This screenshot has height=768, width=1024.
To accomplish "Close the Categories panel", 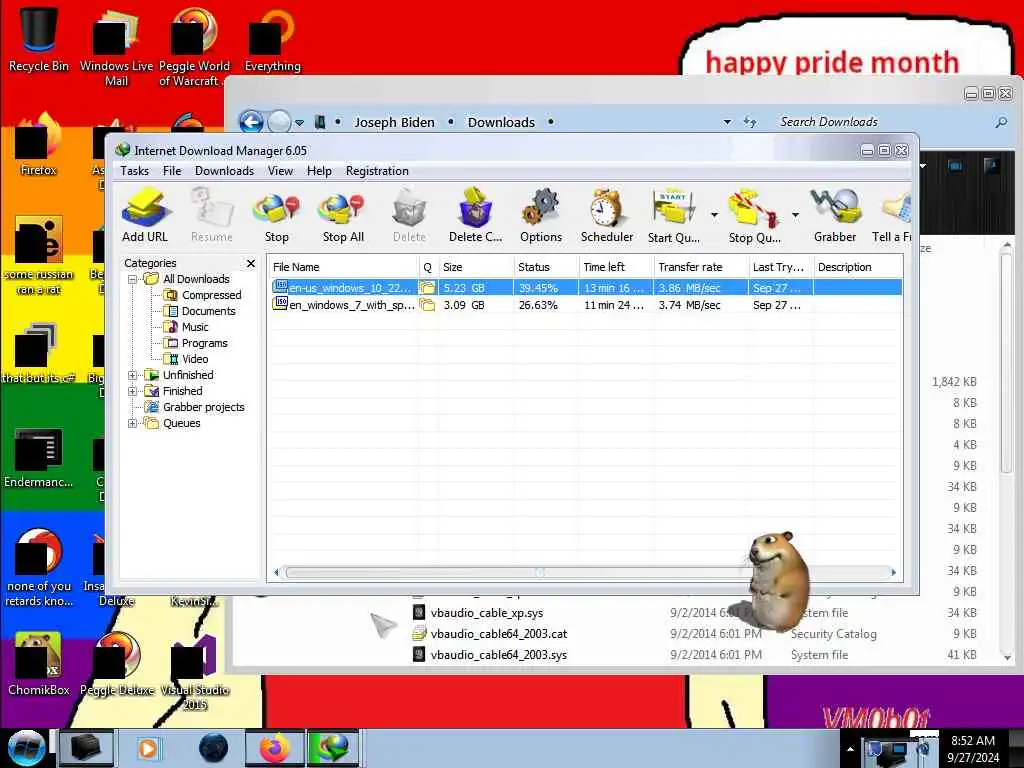I will point(251,263).
